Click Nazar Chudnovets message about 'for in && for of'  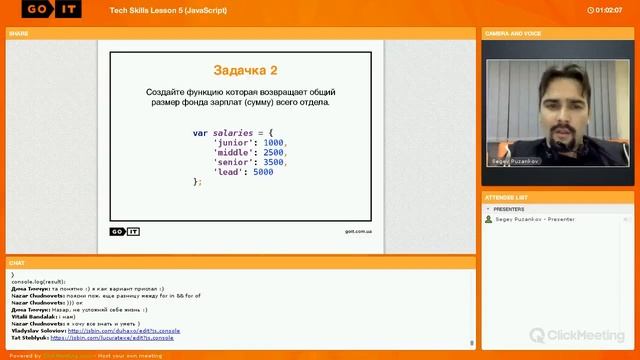(x=106, y=296)
